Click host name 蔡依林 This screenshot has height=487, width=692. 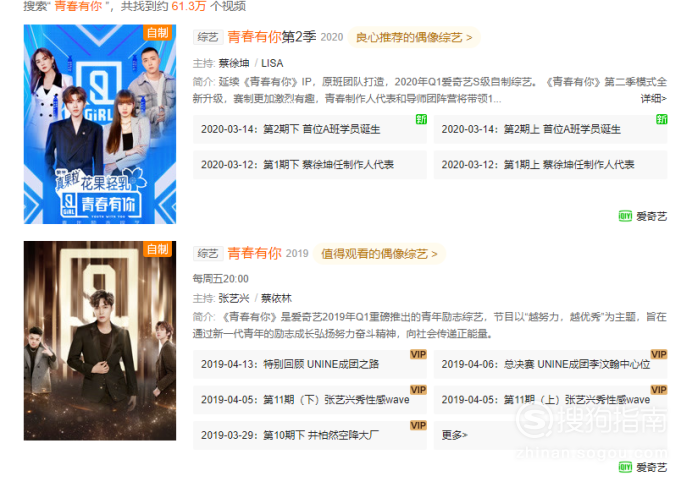pyautogui.click(x=276, y=298)
